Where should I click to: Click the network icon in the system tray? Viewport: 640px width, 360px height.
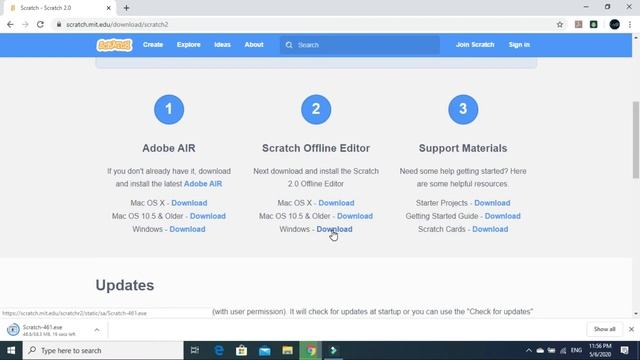[563, 350]
